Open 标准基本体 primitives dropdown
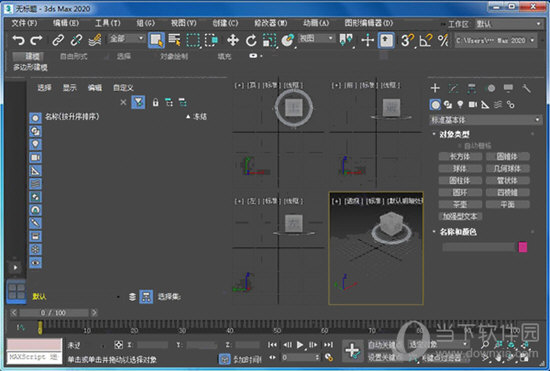The height and width of the screenshot is (371, 550). coord(486,120)
